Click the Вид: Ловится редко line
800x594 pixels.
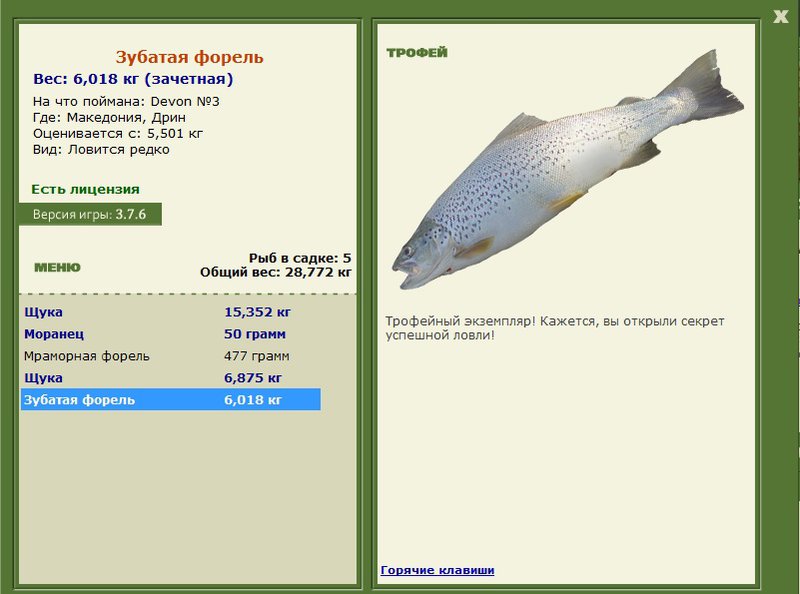[x=101, y=150]
